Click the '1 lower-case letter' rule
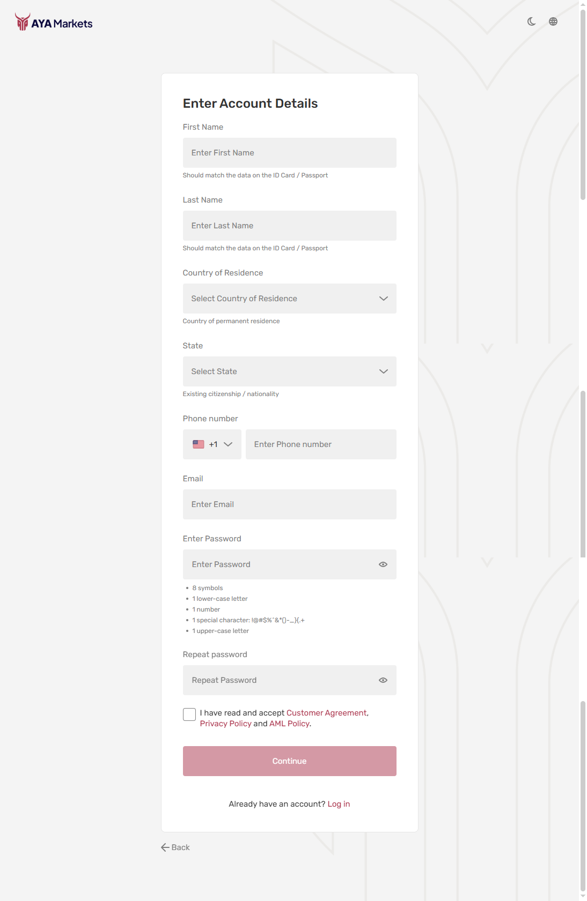Screen dimensions: 587x901 (x=220, y=599)
